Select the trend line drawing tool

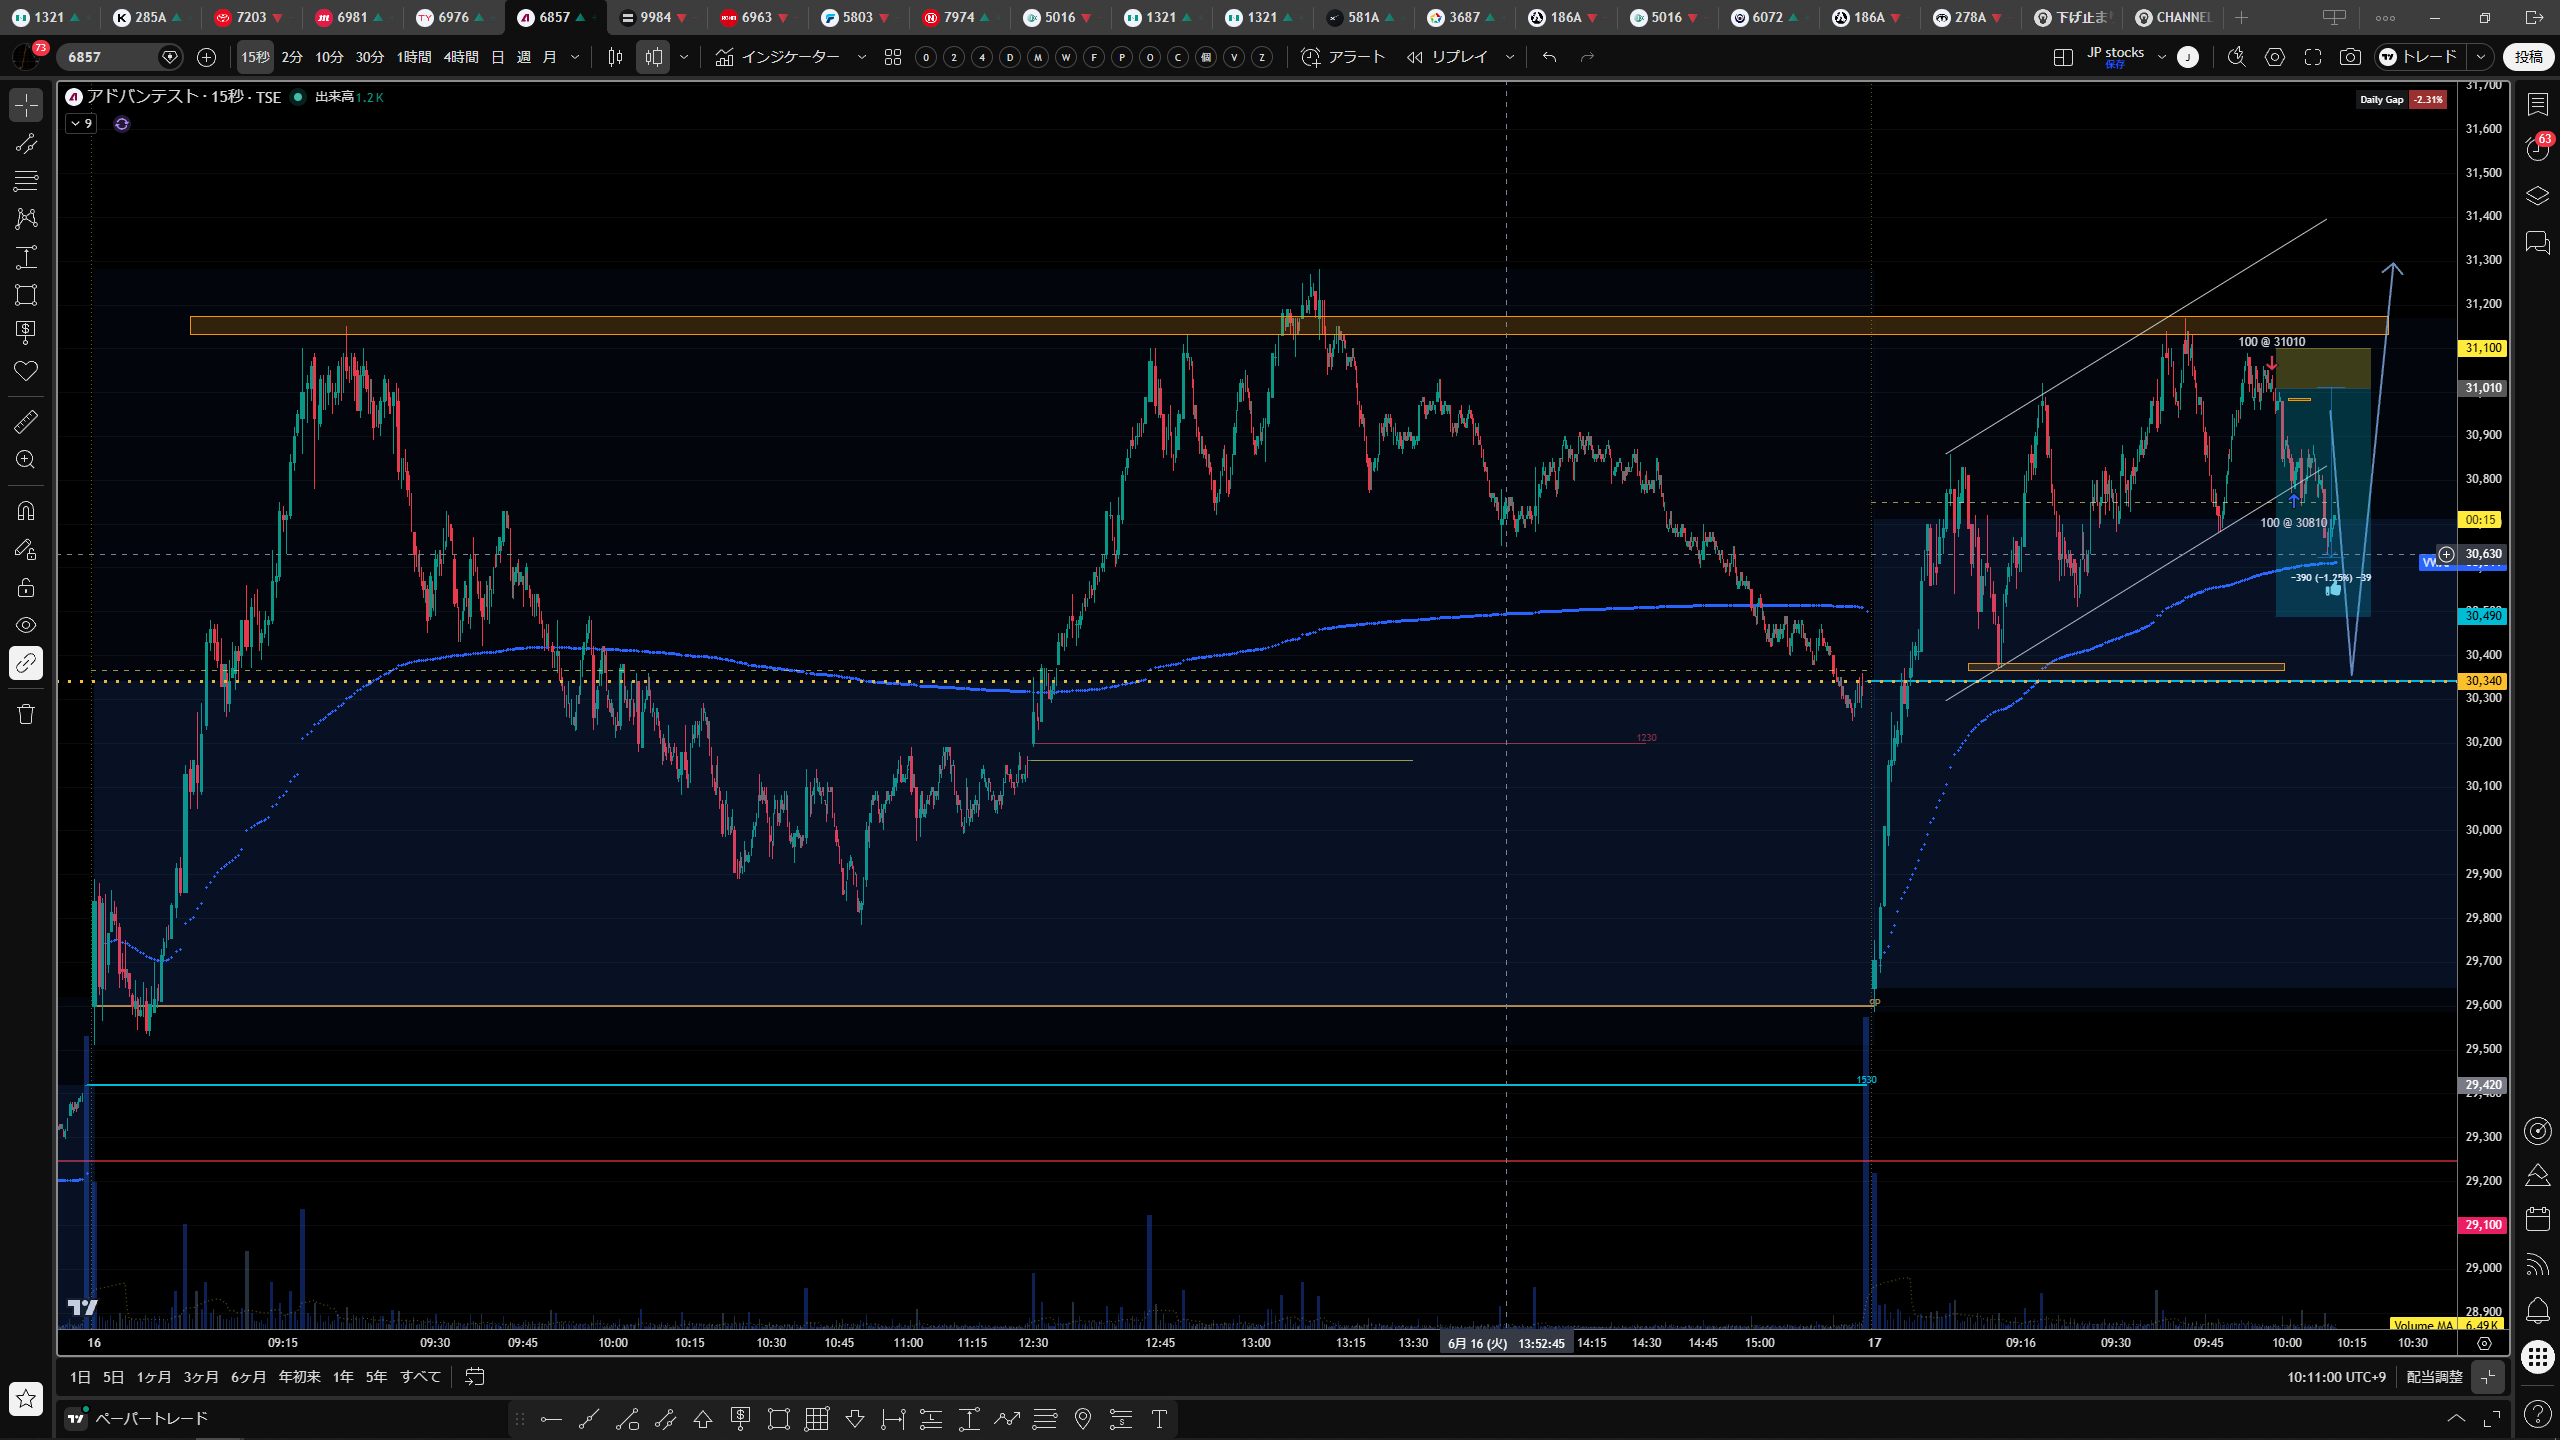pyautogui.click(x=26, y=143)
